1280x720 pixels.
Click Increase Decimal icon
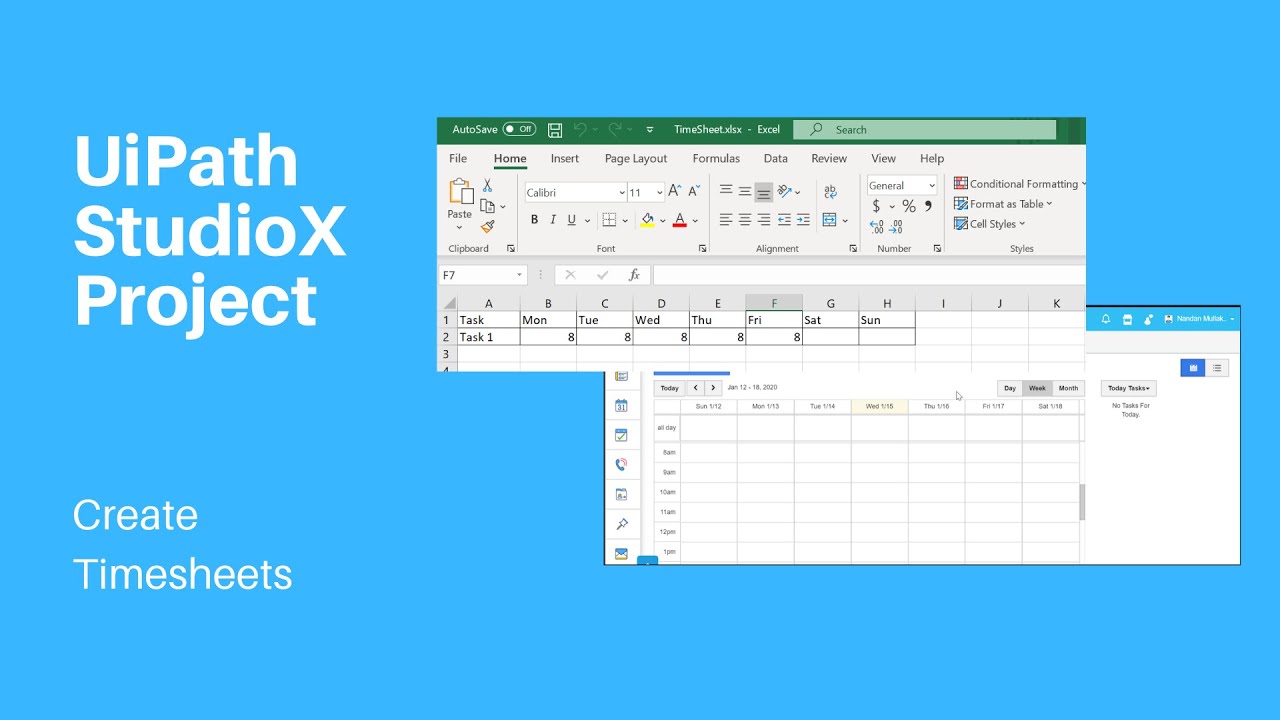876,227
